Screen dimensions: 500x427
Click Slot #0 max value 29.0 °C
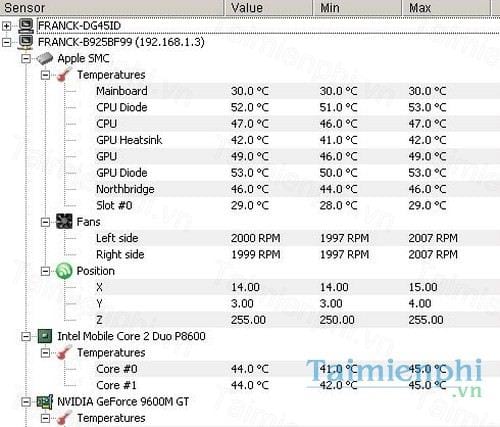[427, 205]
